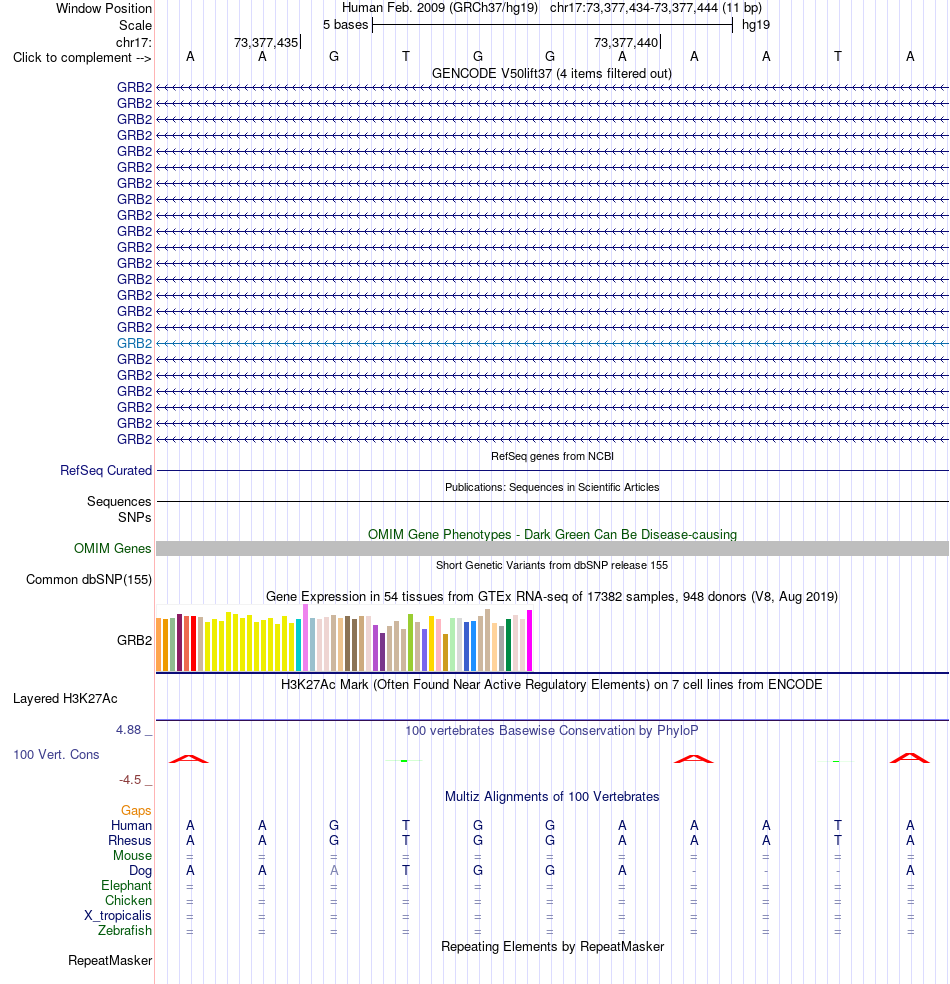
Task: Click the 73,377,435 ruler position
Action: click(266, 43)
